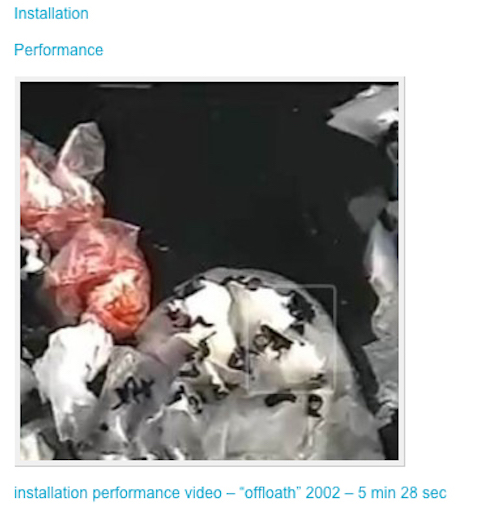Click the offloath video thumbnail image
This screenshot has width=489, height=515.
tap(209, 271)
